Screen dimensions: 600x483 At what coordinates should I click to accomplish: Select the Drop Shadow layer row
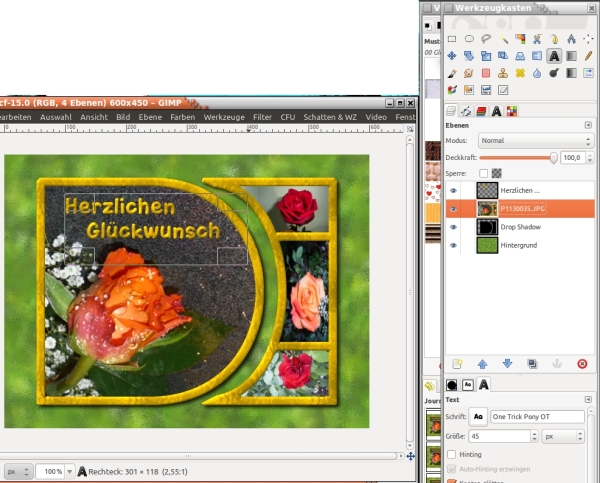520,227
